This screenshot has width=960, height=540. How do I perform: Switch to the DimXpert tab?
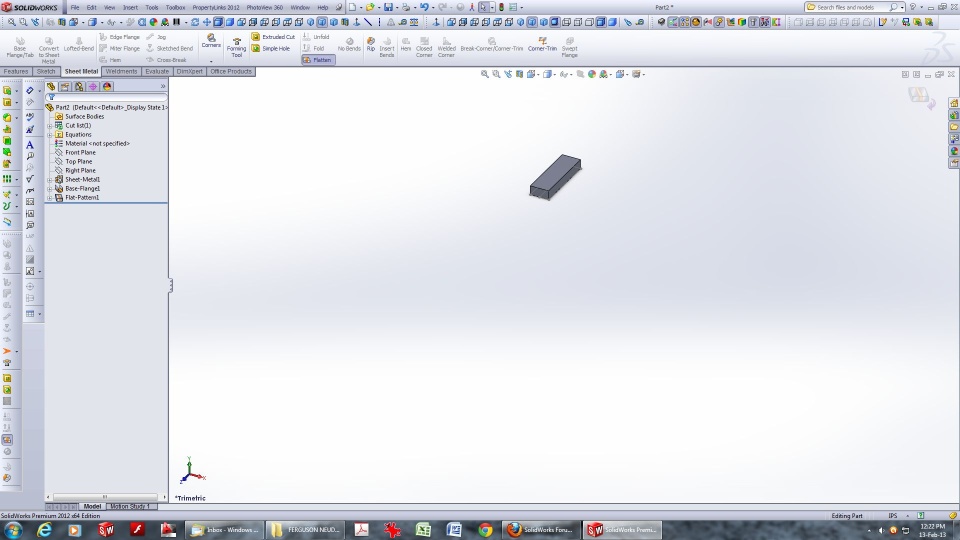(189, 72)
